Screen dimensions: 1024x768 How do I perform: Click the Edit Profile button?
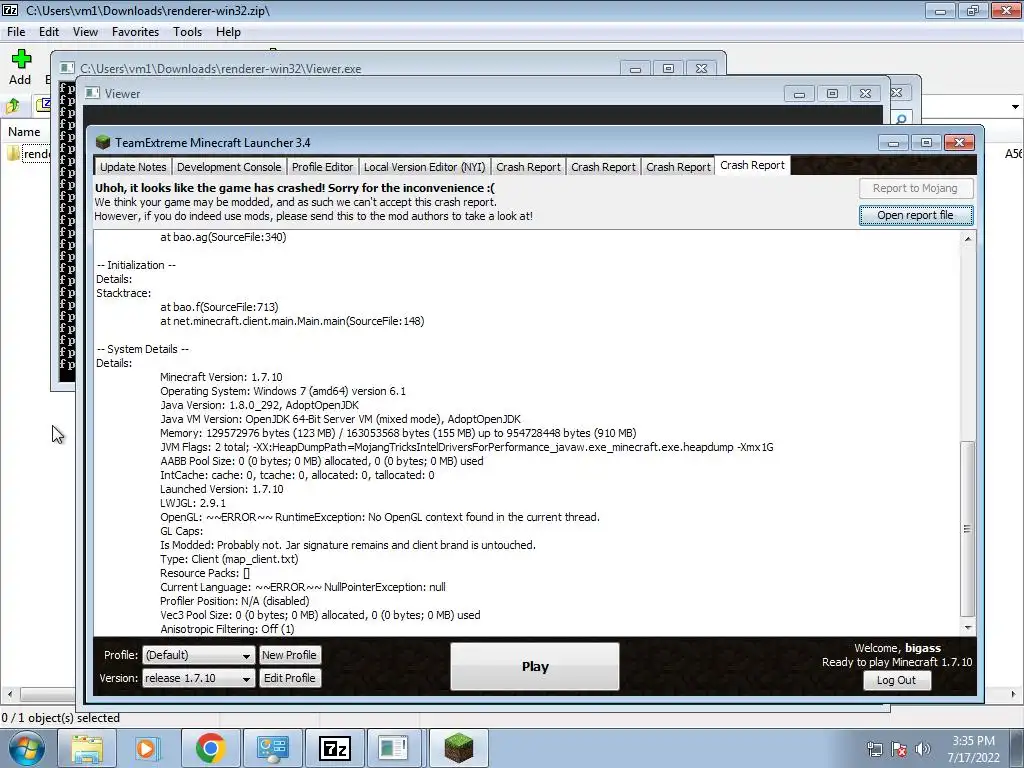(289, 678)
